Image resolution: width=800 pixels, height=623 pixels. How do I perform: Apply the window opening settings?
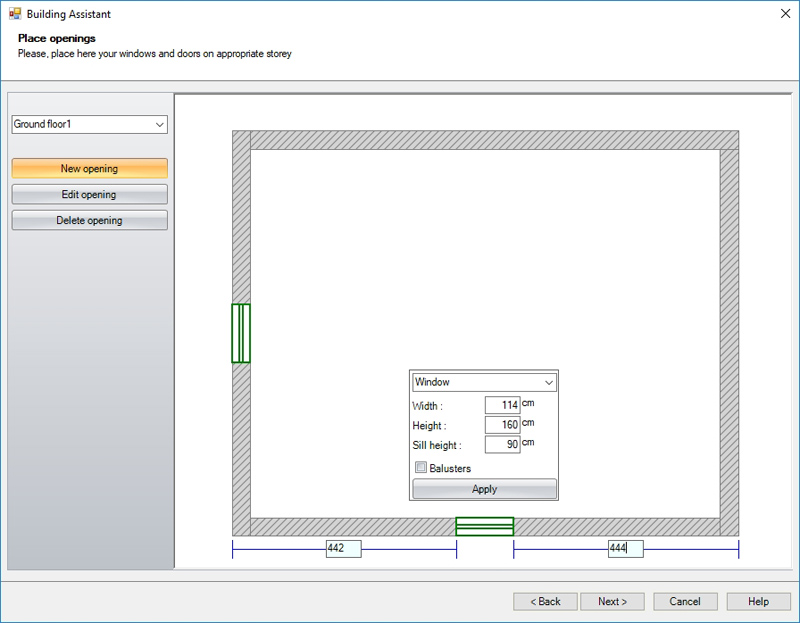coord(484,490)
